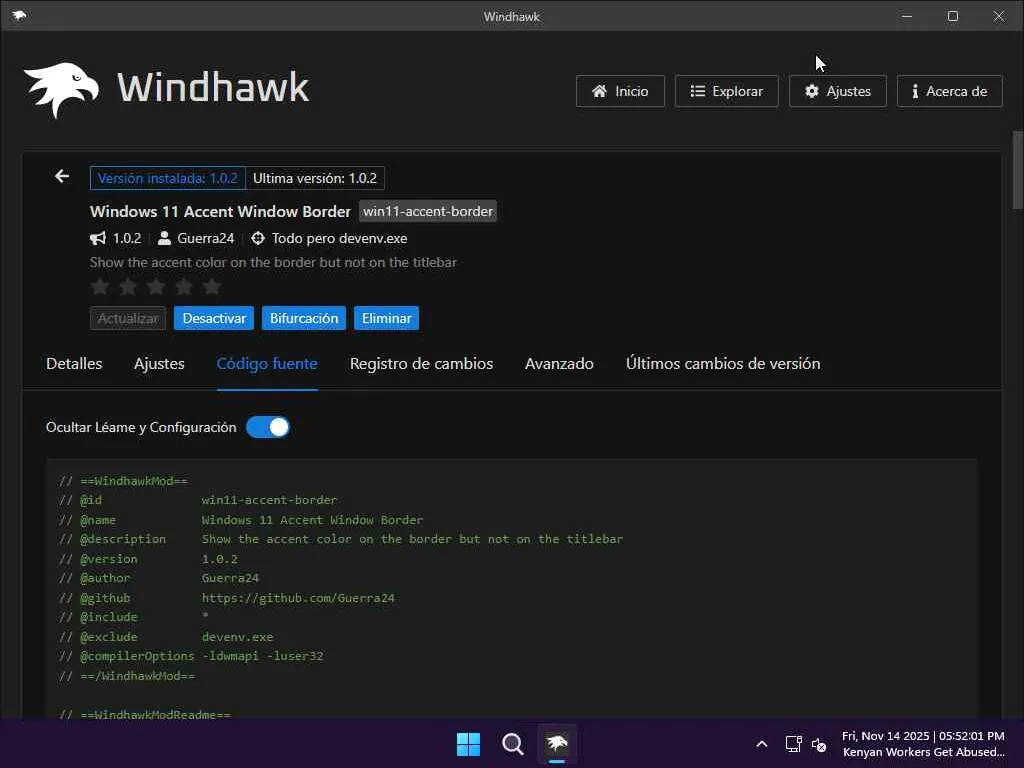Open the Detalles tab

[74, 364]
